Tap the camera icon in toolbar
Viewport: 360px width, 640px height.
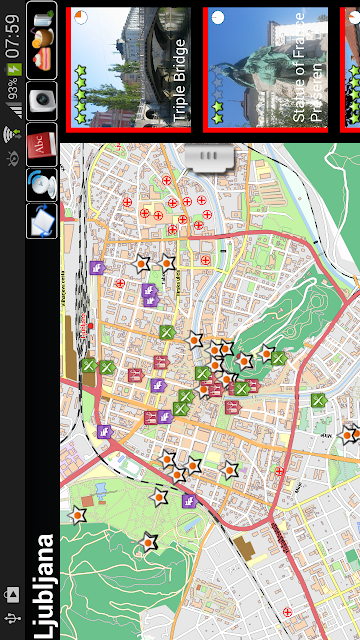tap(42, 101)
